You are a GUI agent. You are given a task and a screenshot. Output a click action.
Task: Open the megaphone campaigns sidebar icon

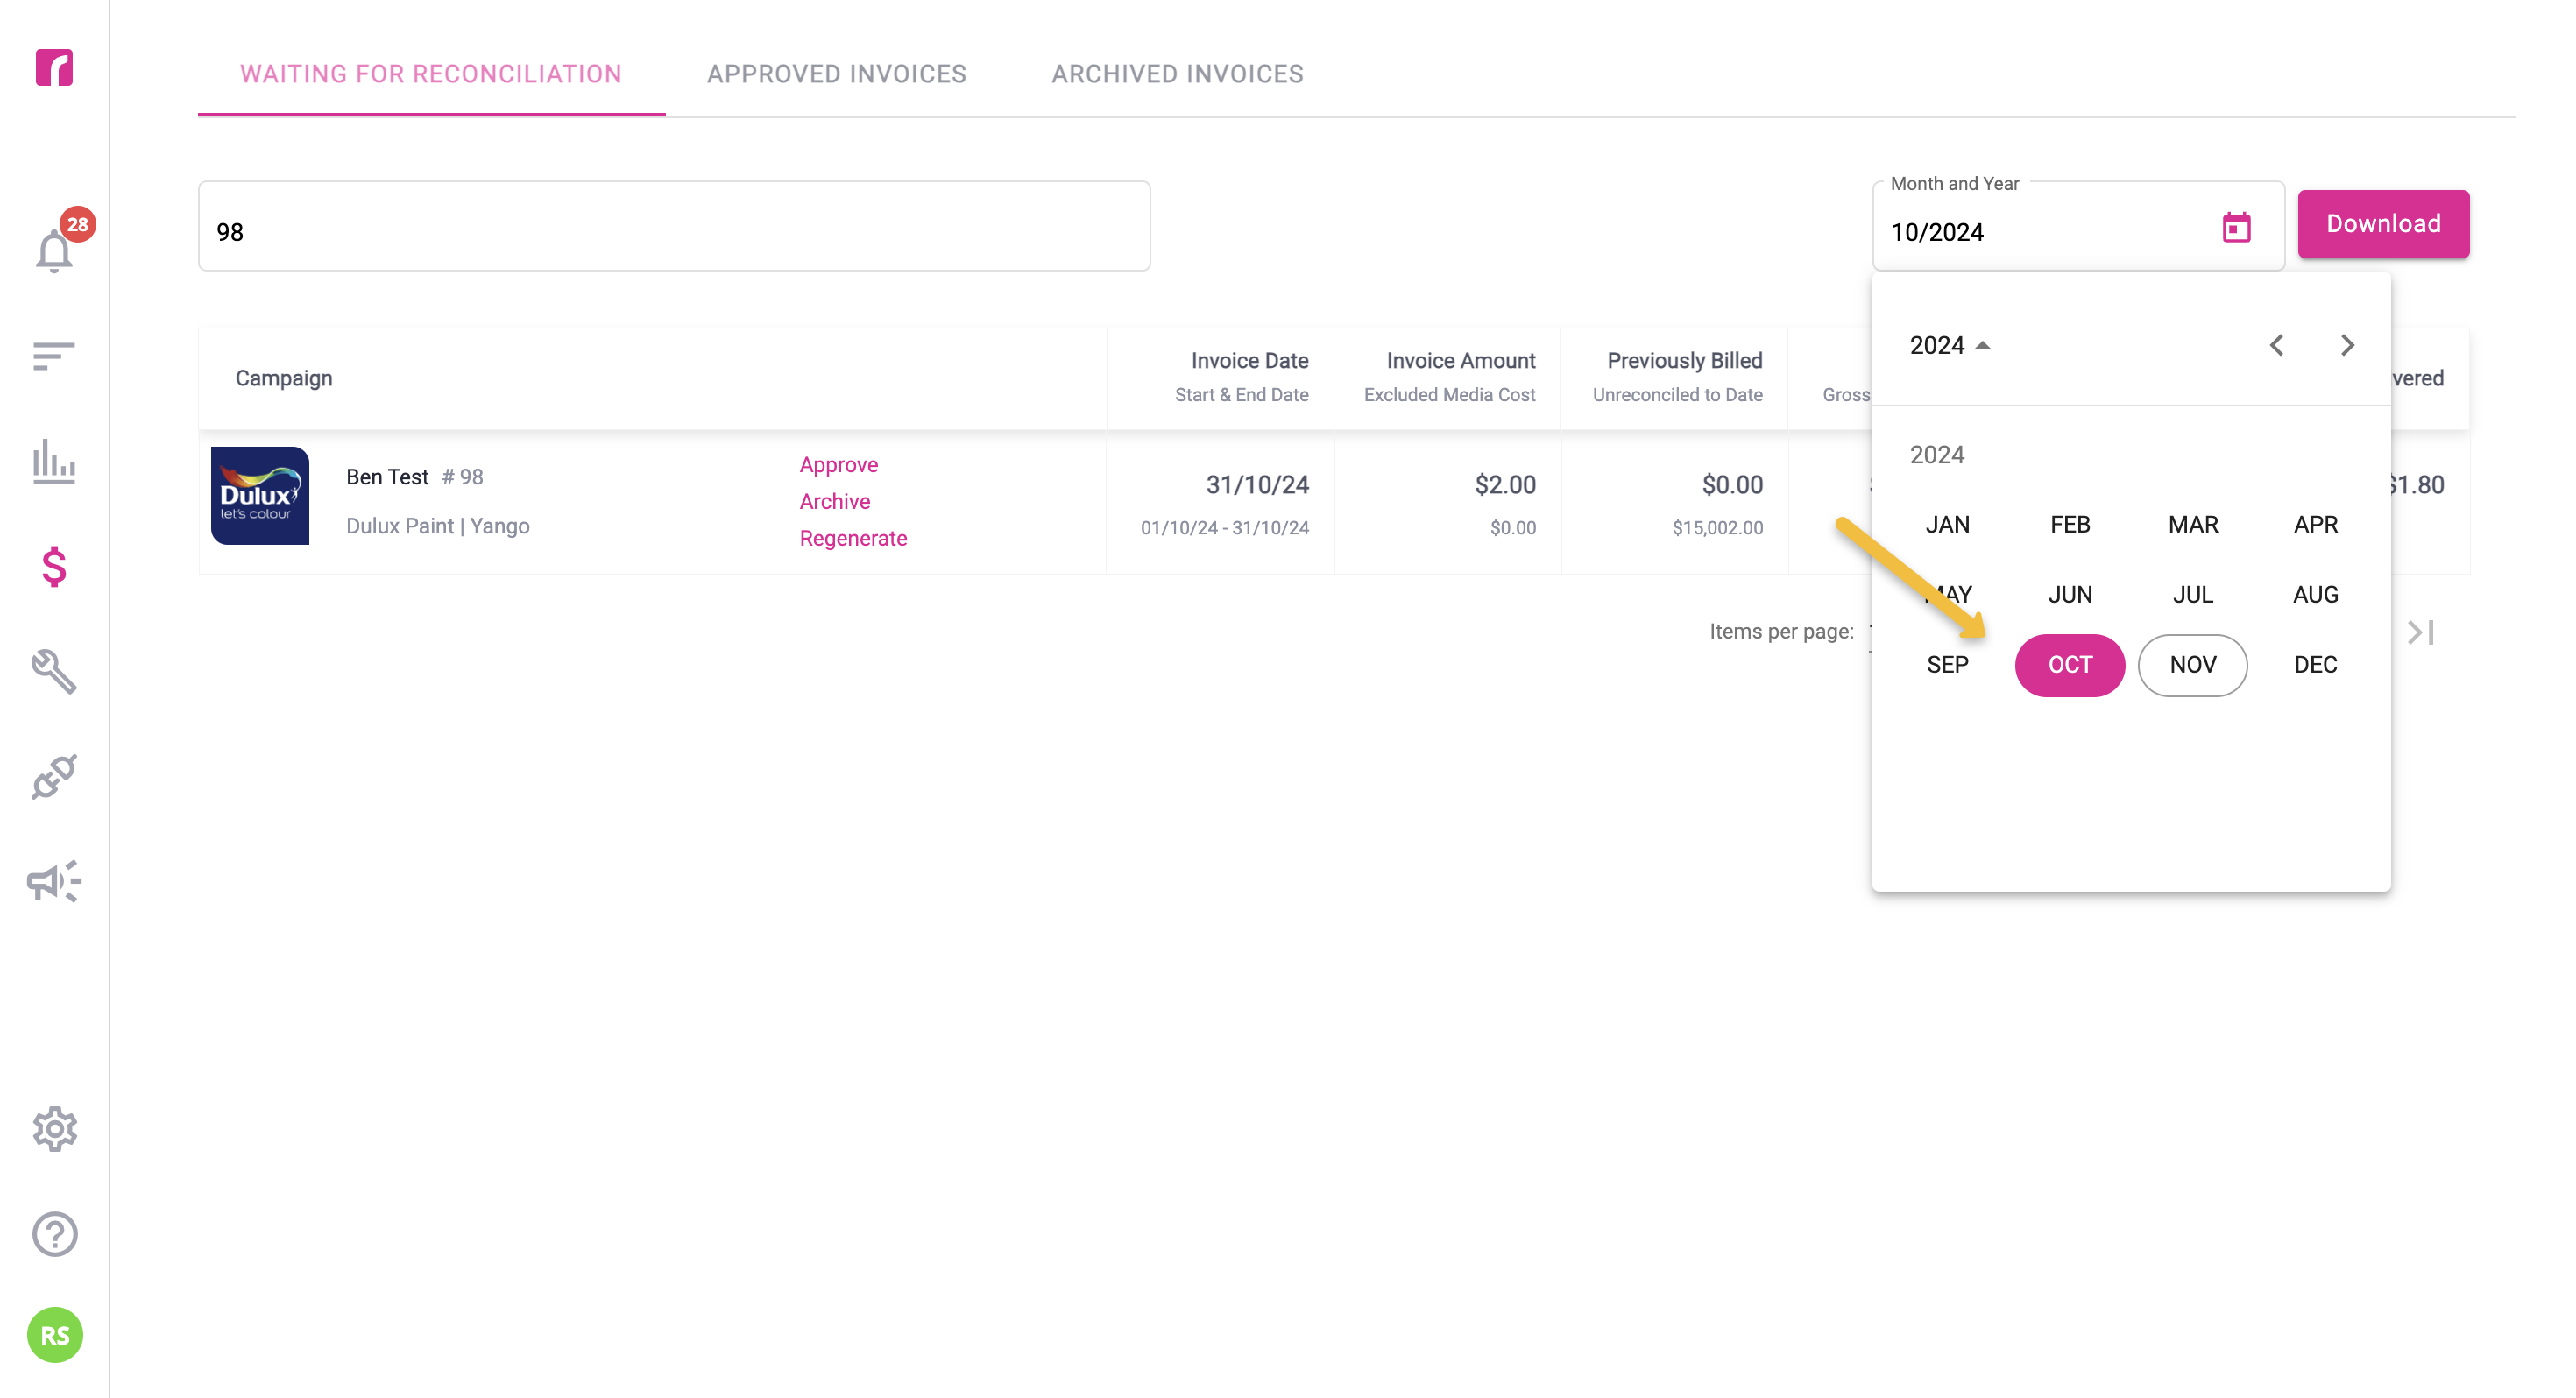coord(54,881)
